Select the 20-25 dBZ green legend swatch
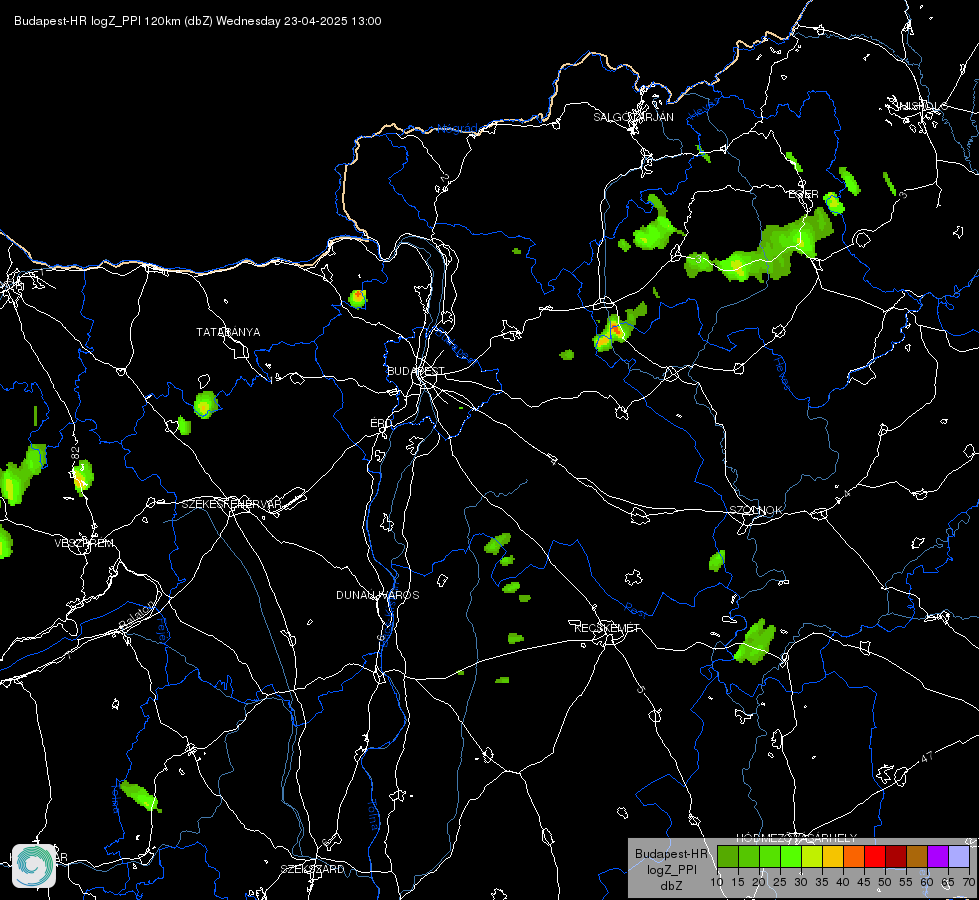Viewport: 979px width, 900px height. 770,857
